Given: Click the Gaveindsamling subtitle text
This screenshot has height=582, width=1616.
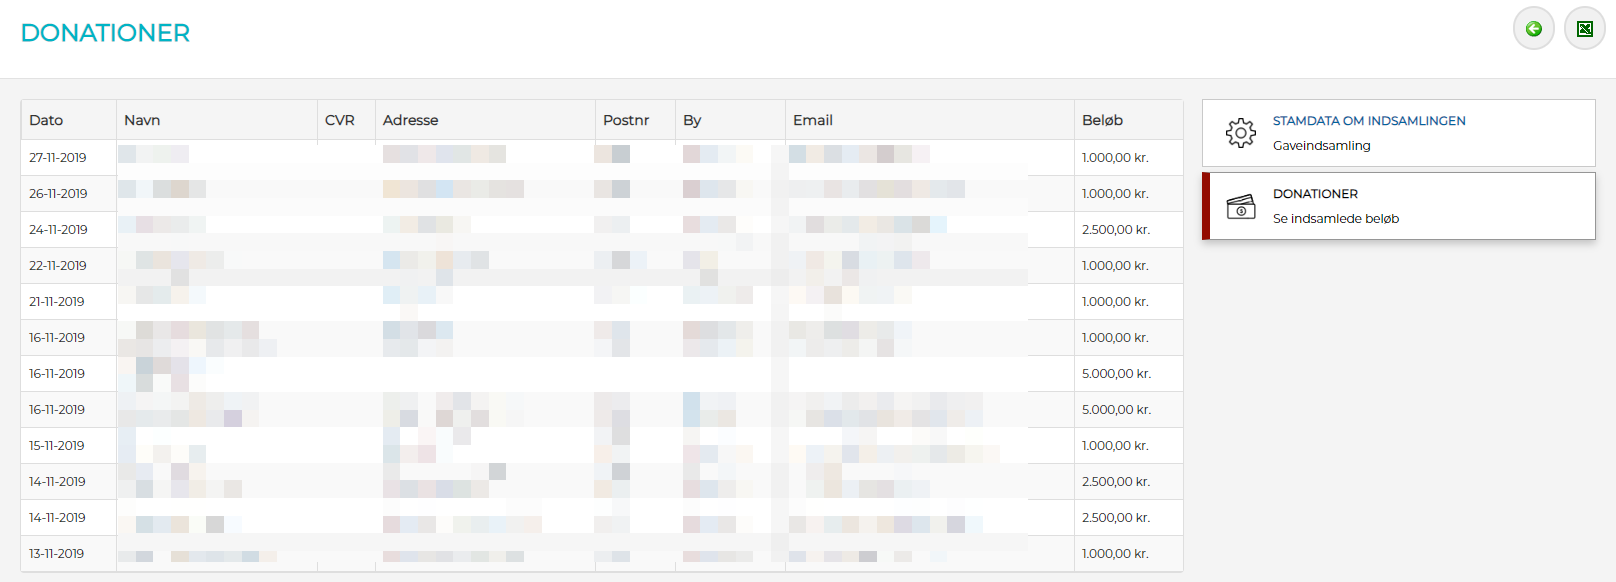Looking at the screenshot, I should pos(1321,146).
